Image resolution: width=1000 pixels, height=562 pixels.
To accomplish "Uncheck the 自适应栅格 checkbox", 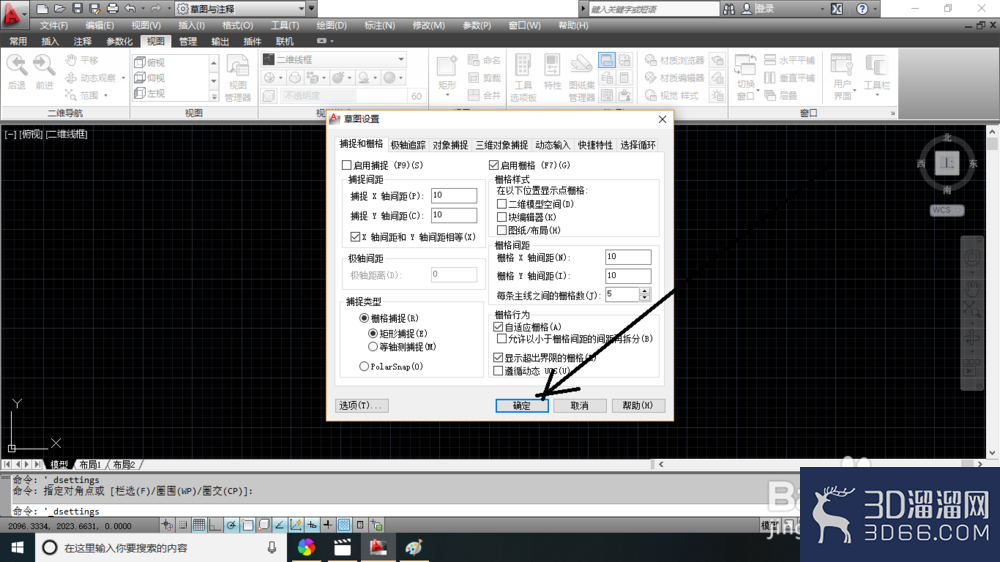I will point(498,327).
